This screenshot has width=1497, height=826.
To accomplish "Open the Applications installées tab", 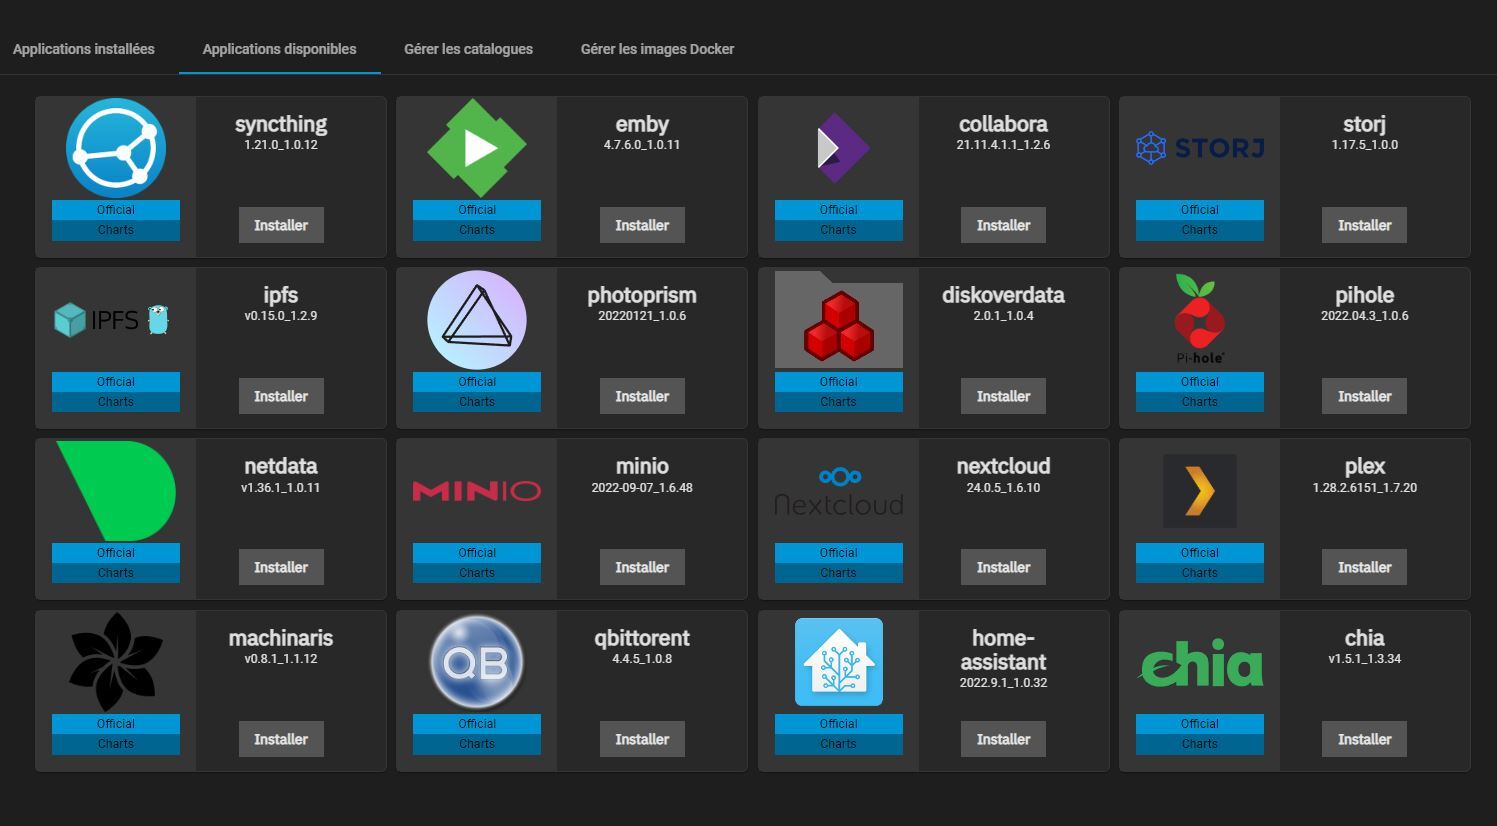I will (84, 49).
